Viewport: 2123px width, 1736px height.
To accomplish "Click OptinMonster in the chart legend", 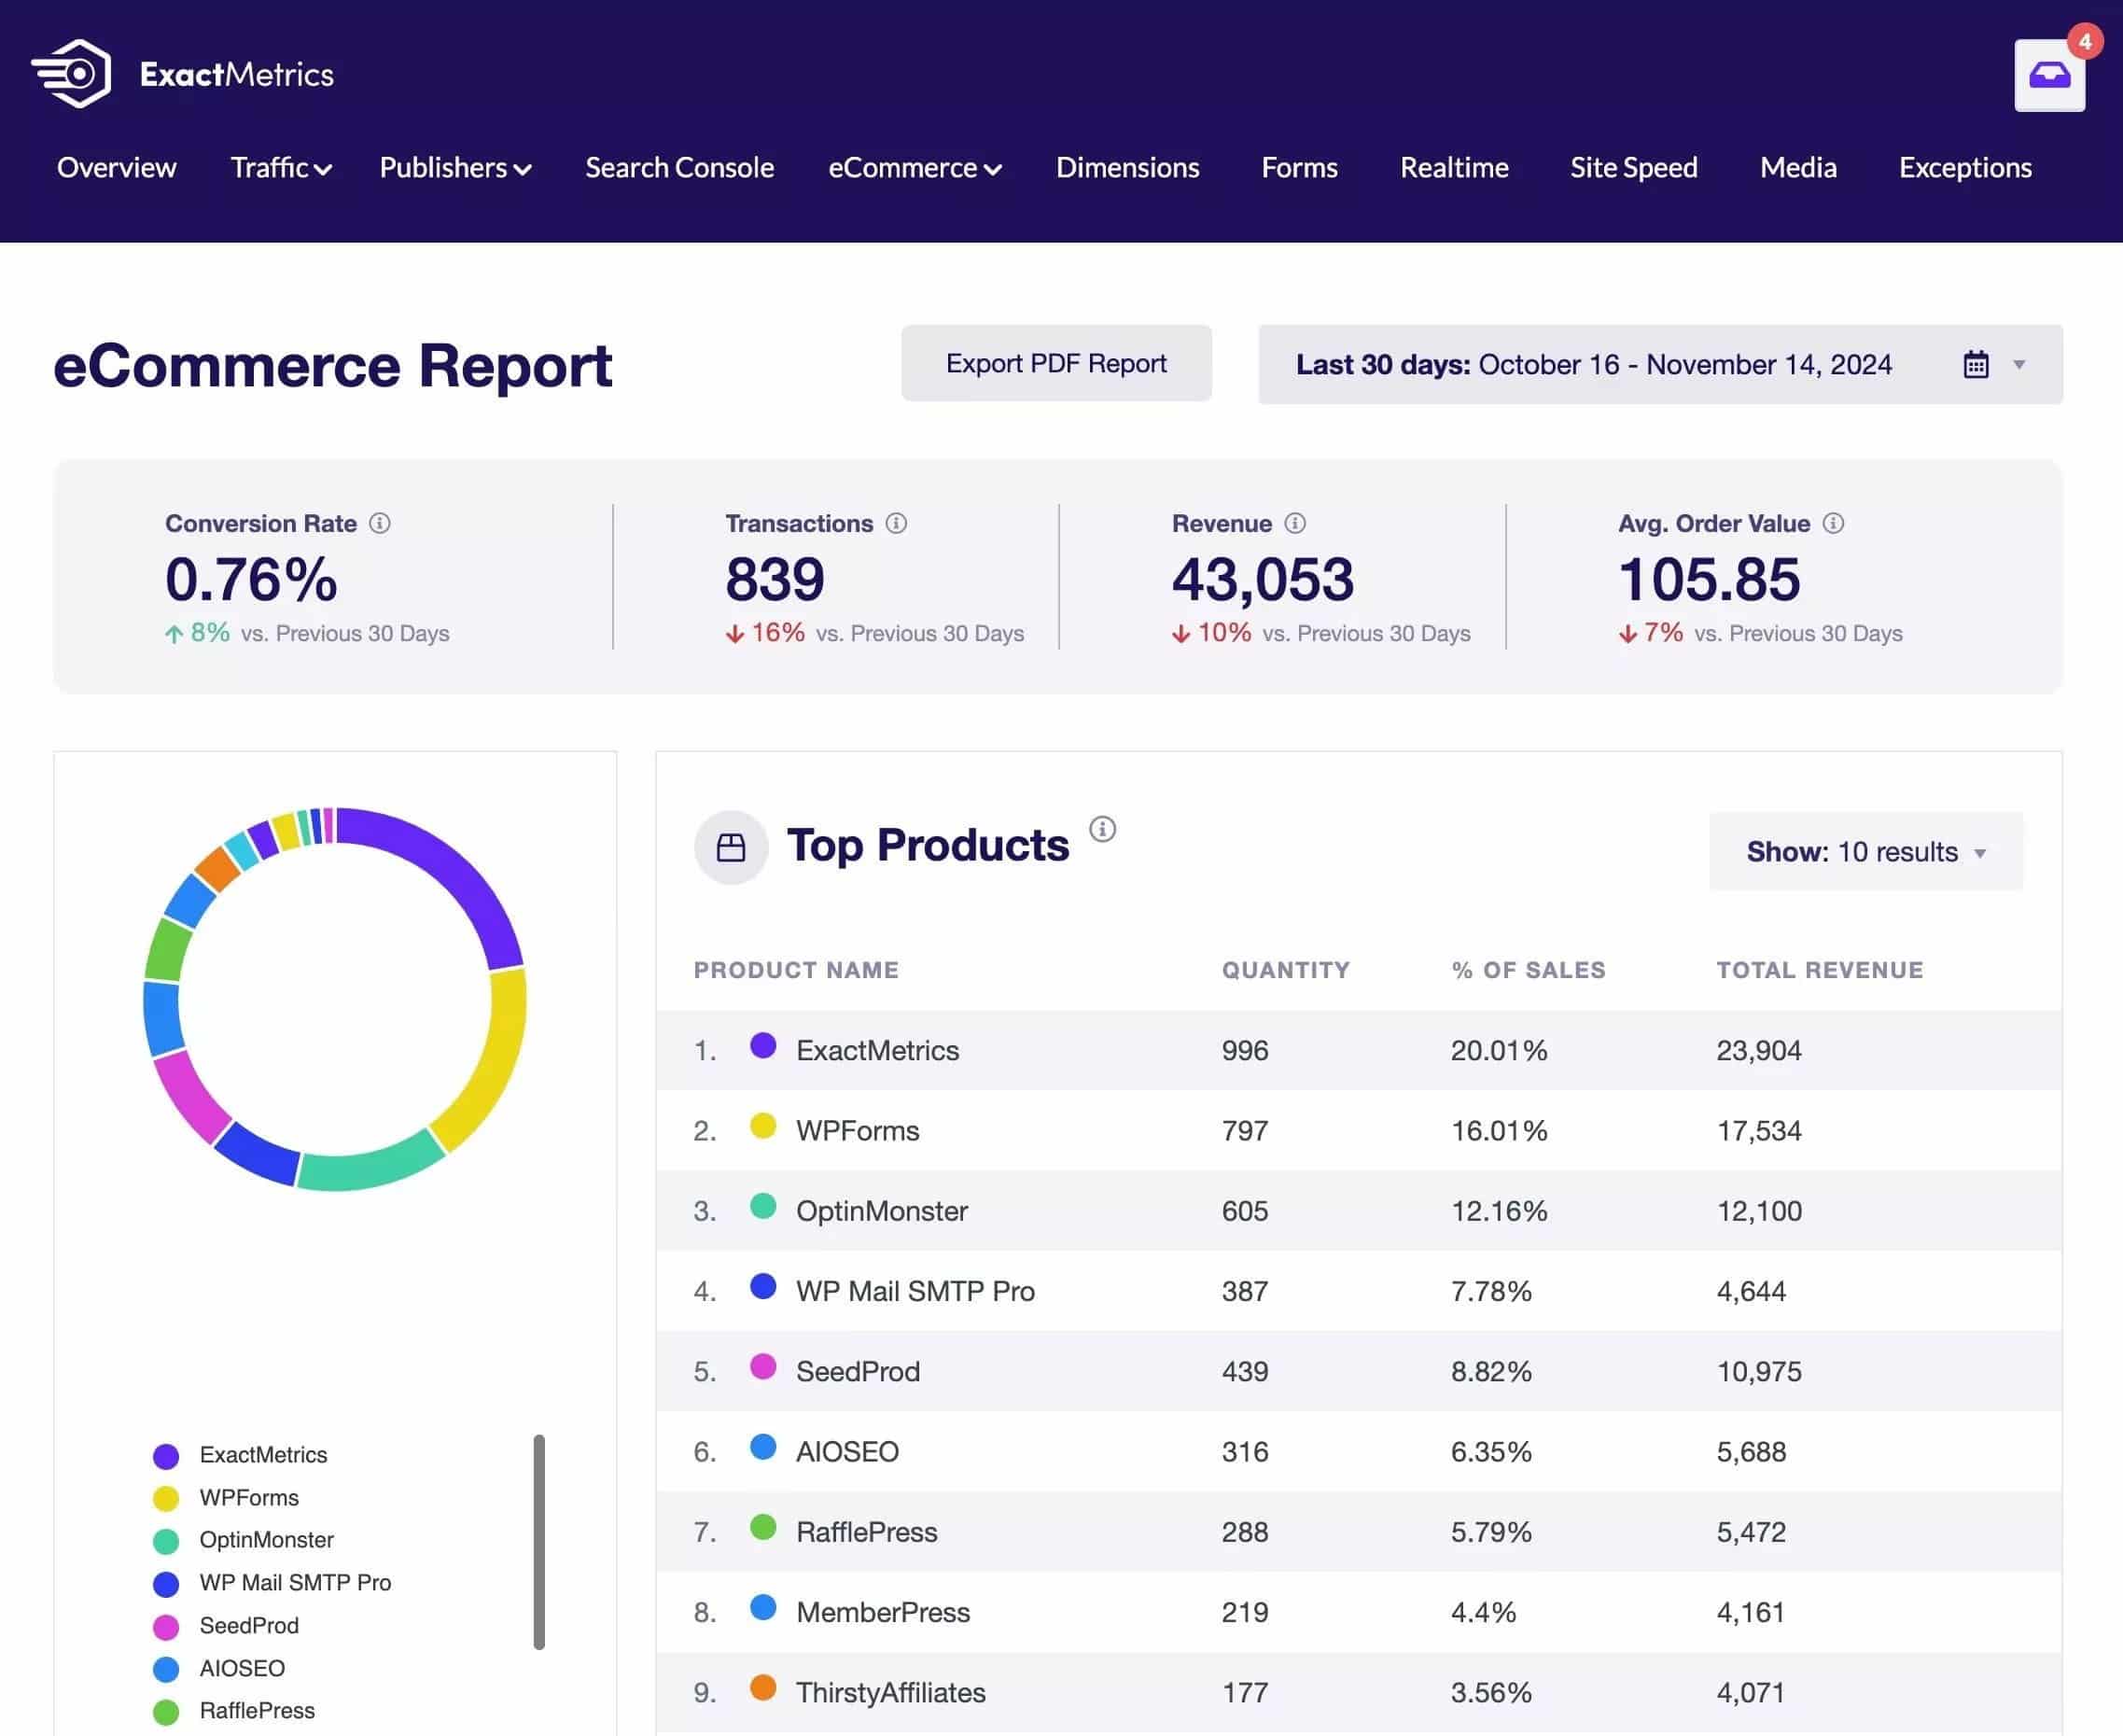I will tap(266, 1540).
